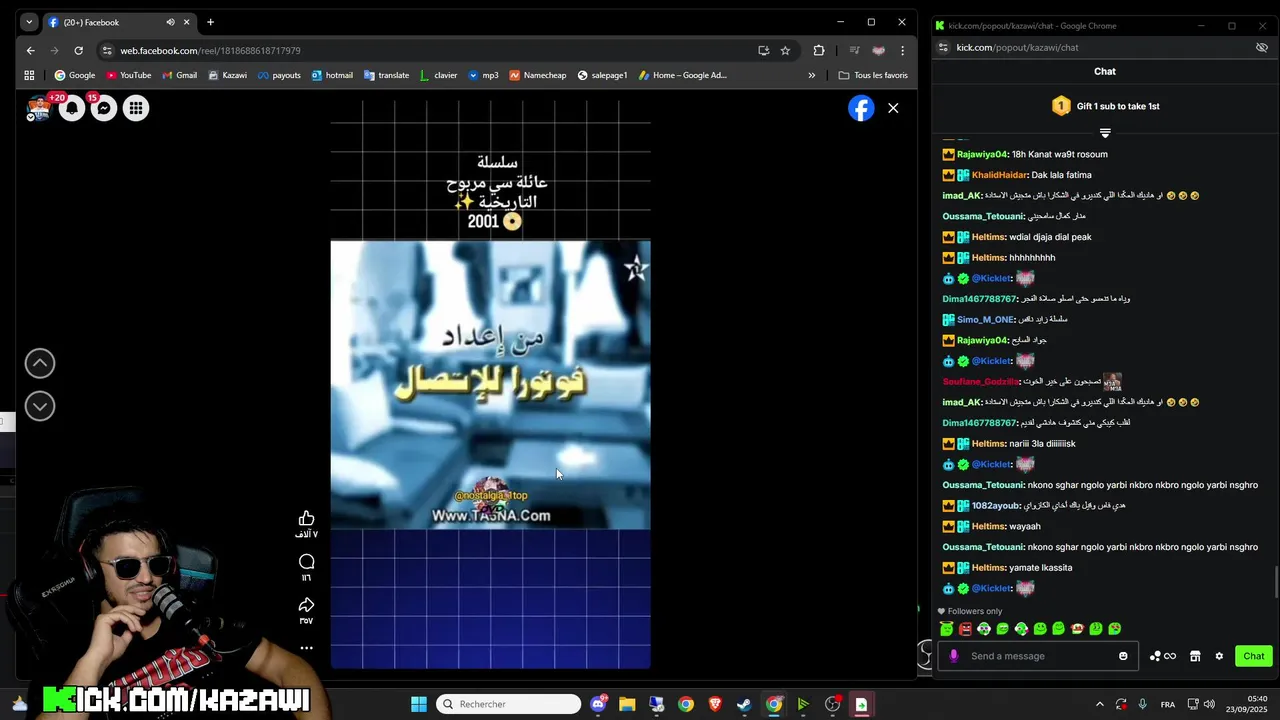Open the YouTube bookmark
Image resolution: width=1280 pixels, height=720 pixels.
pyautogui.click(x=128, y=75)
